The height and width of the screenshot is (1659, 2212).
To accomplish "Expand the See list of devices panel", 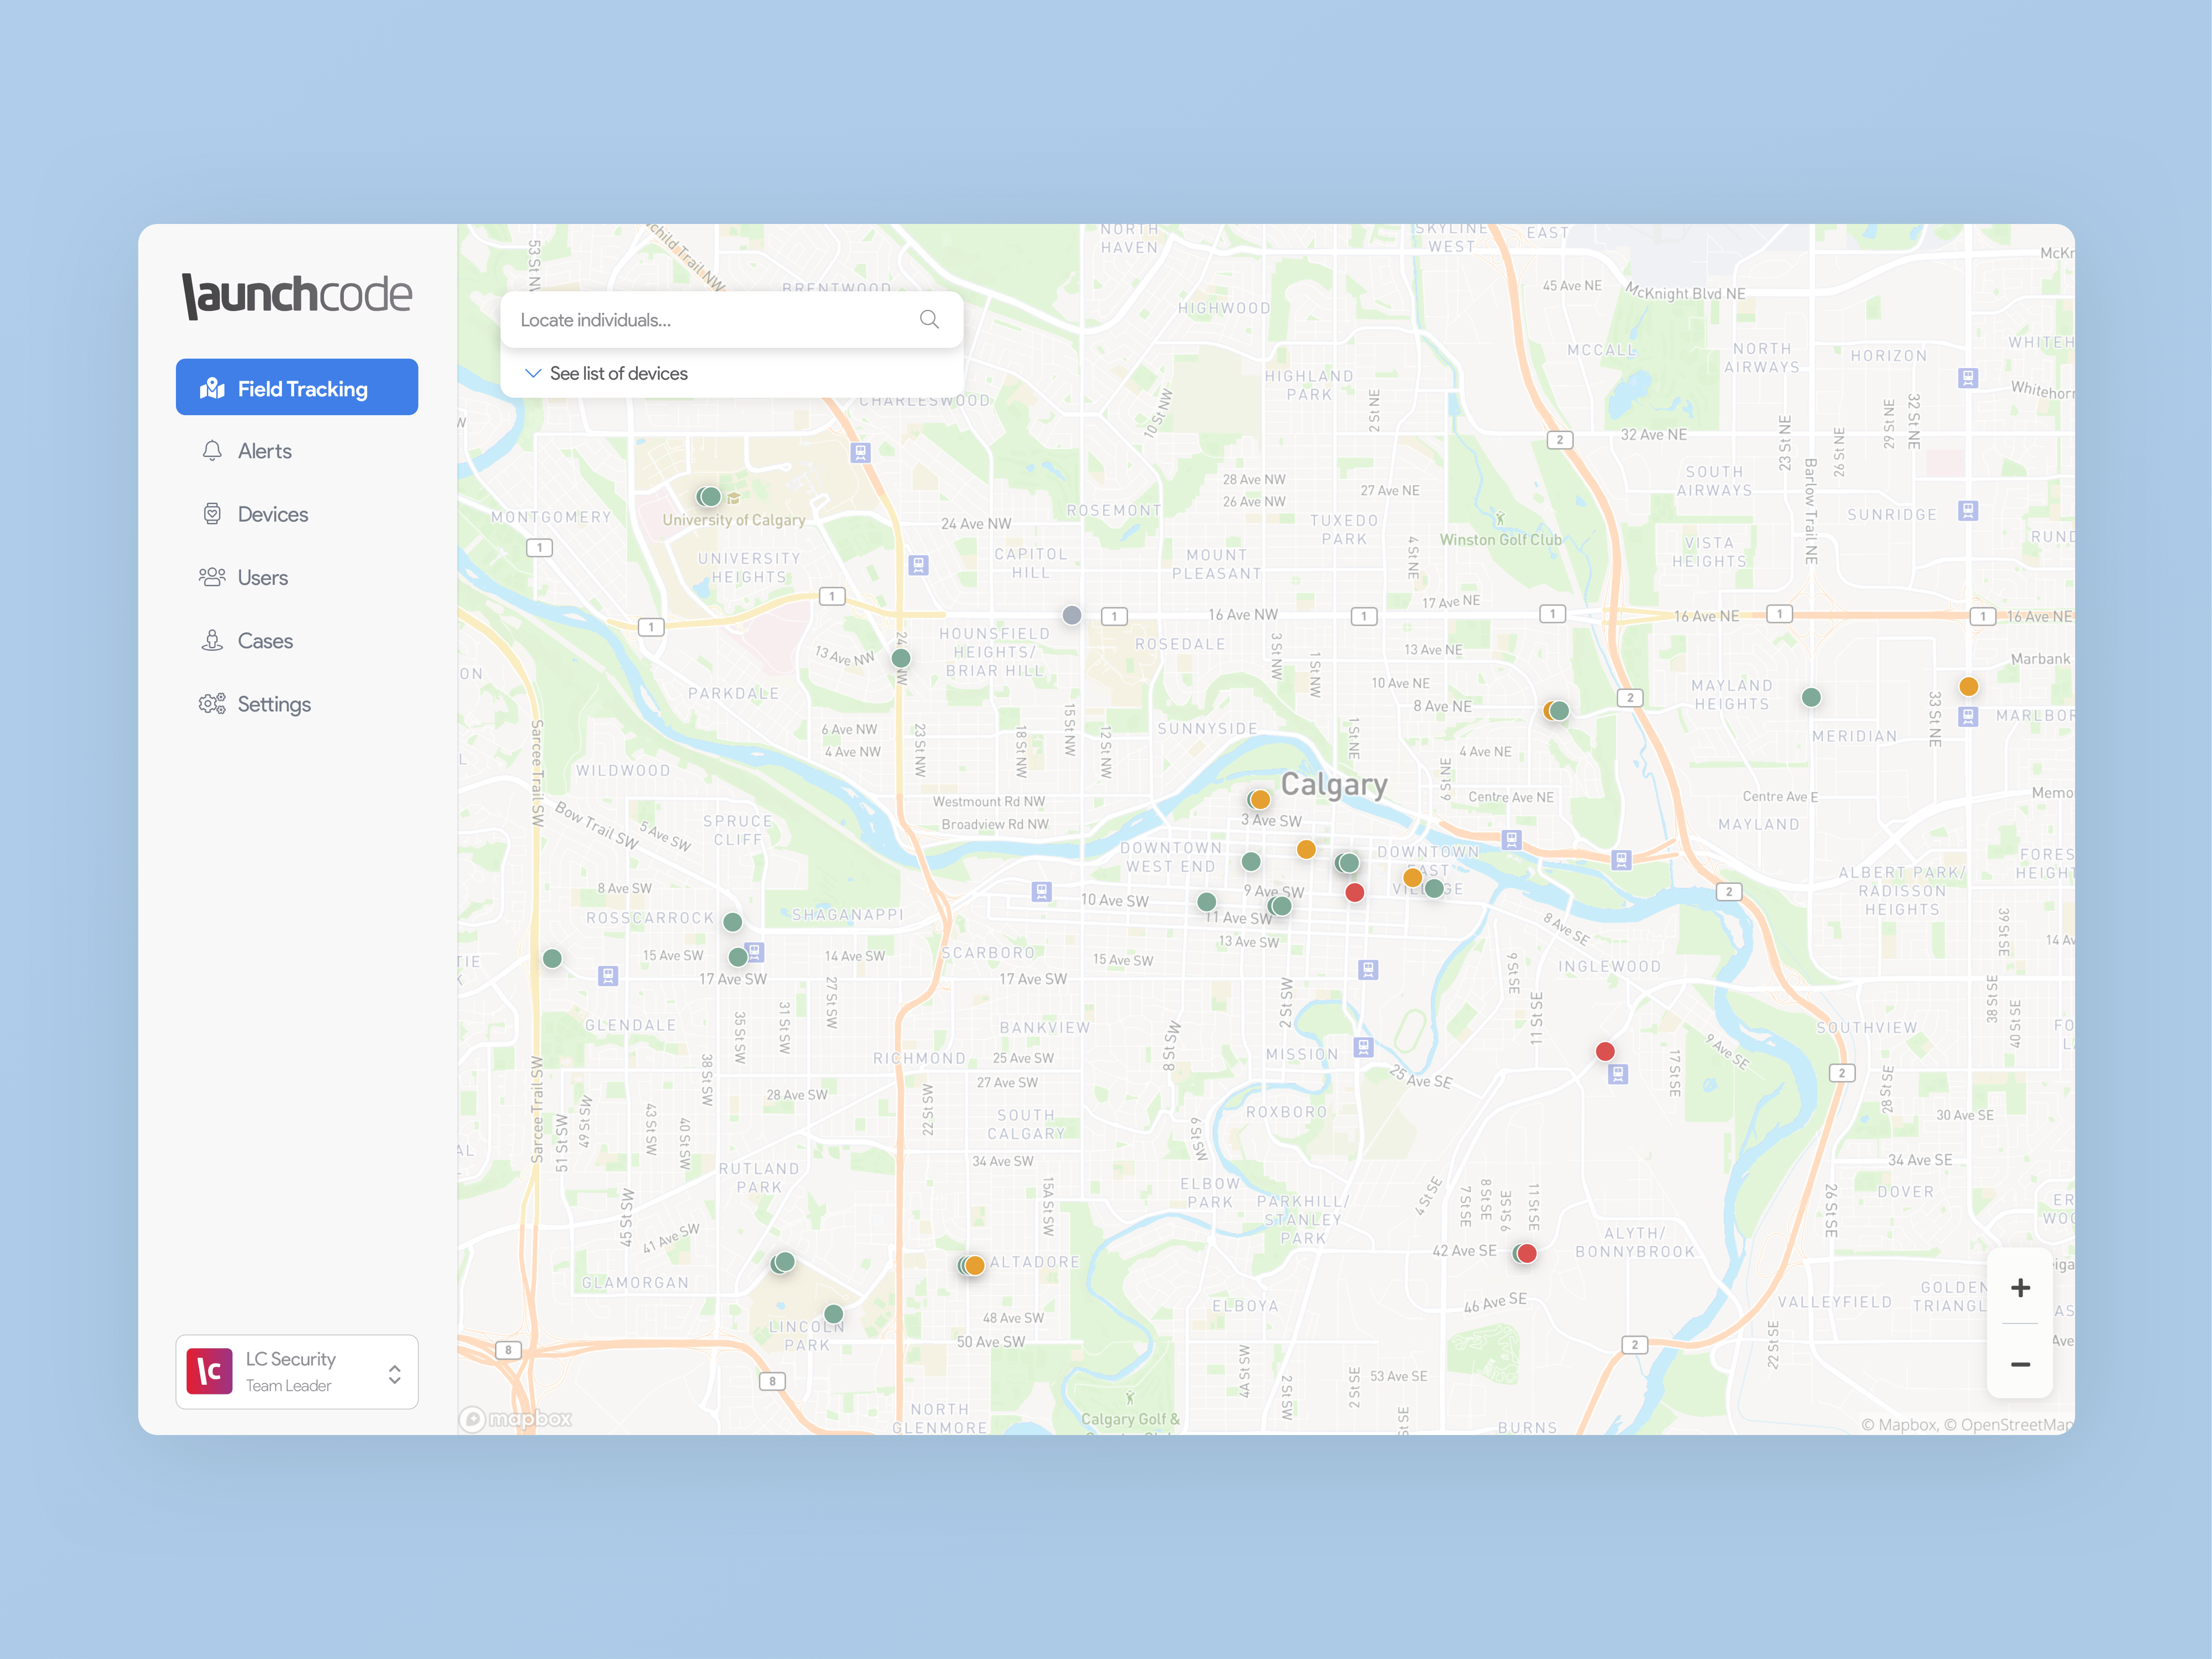I will (618, 373).
